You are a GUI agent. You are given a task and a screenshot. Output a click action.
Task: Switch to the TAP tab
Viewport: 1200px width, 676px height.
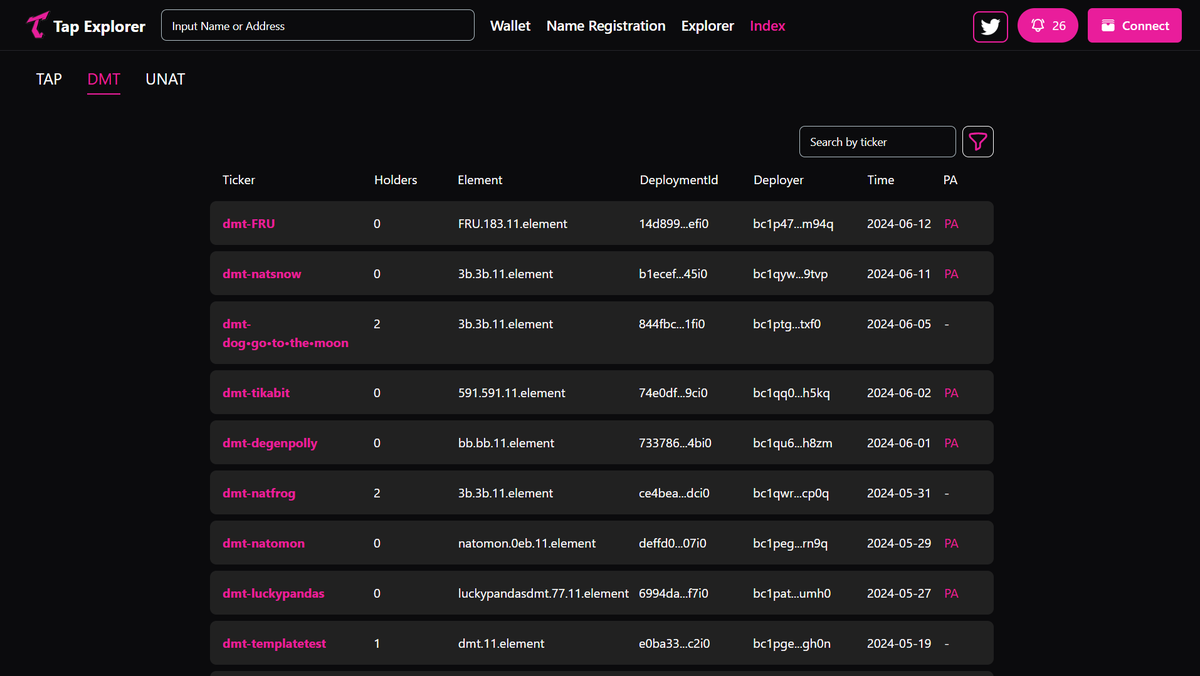pyautogui.click(x=49, y=79)
